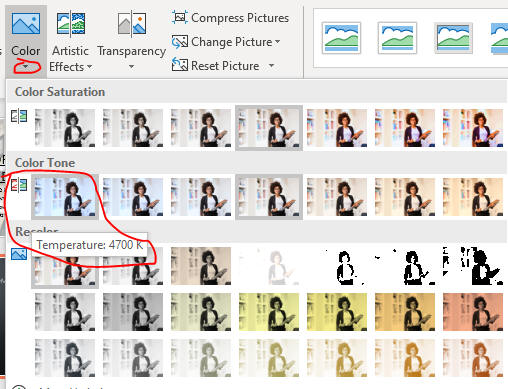
Task: Select the highest saturation thumbnail in Color Saturation
Action: pyautogui.click(x=473, y=128)
